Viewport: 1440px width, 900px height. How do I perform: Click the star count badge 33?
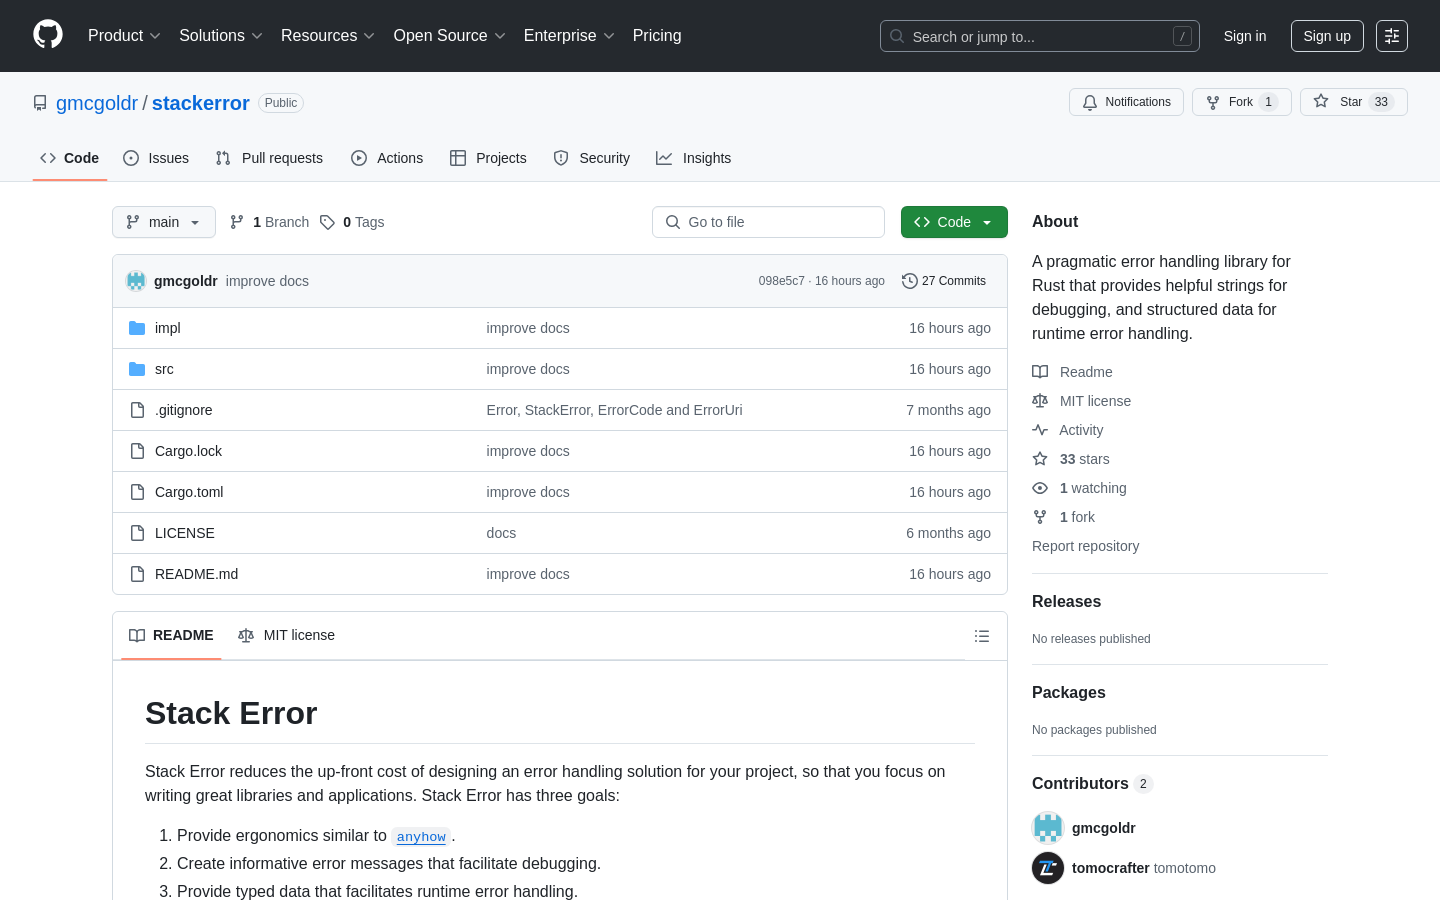(1381, 102)
